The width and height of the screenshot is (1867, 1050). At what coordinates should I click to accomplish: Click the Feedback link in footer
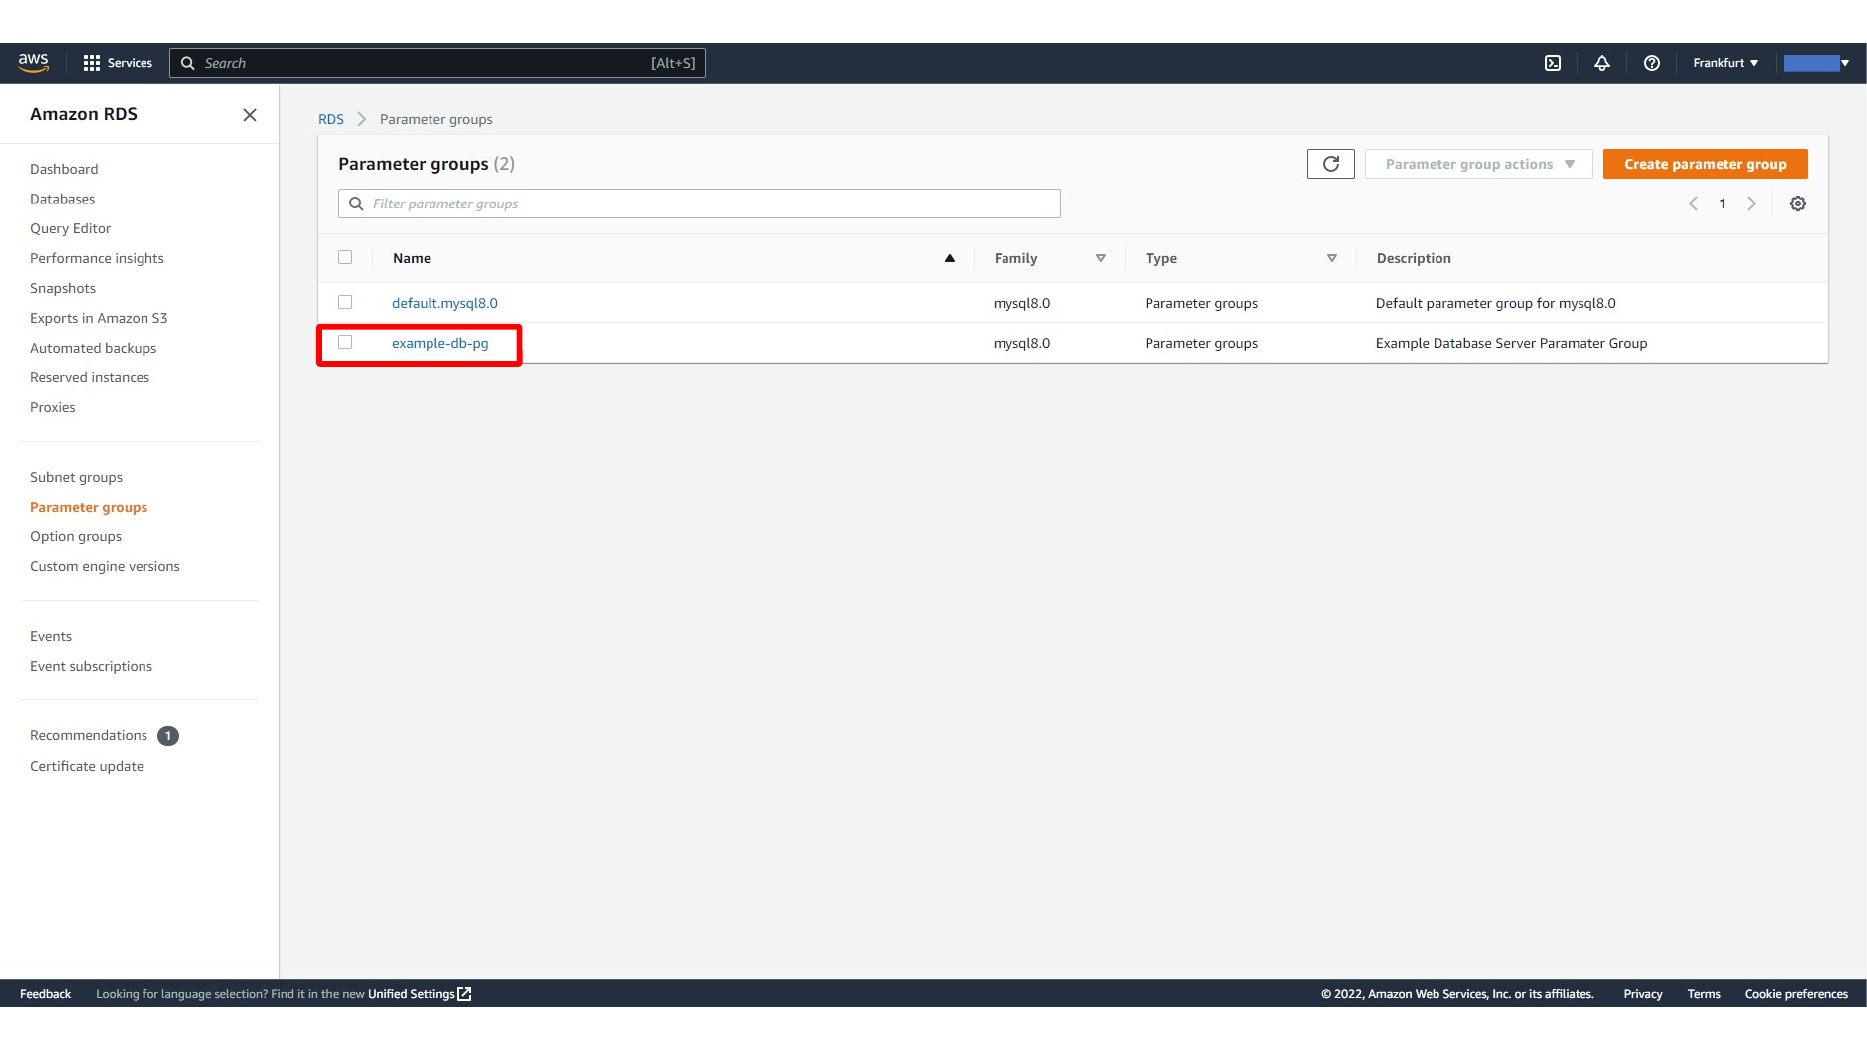pyautogui.click(x=45, y=994)
